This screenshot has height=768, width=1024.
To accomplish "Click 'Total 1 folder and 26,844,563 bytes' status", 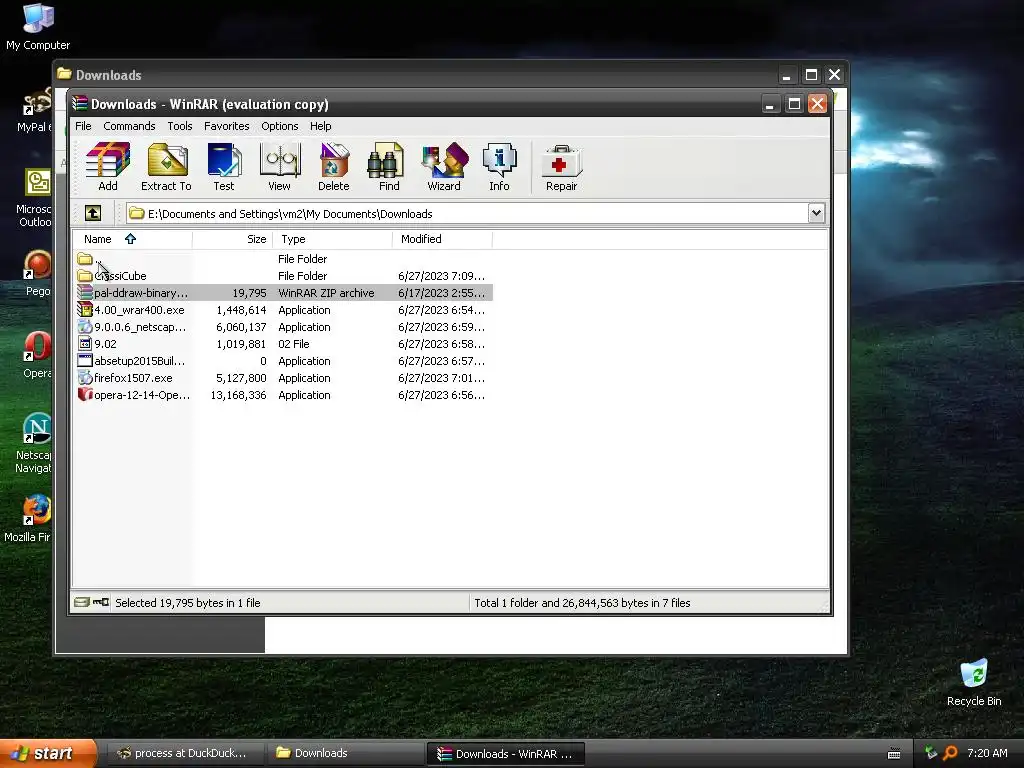I will pos(583,603).
